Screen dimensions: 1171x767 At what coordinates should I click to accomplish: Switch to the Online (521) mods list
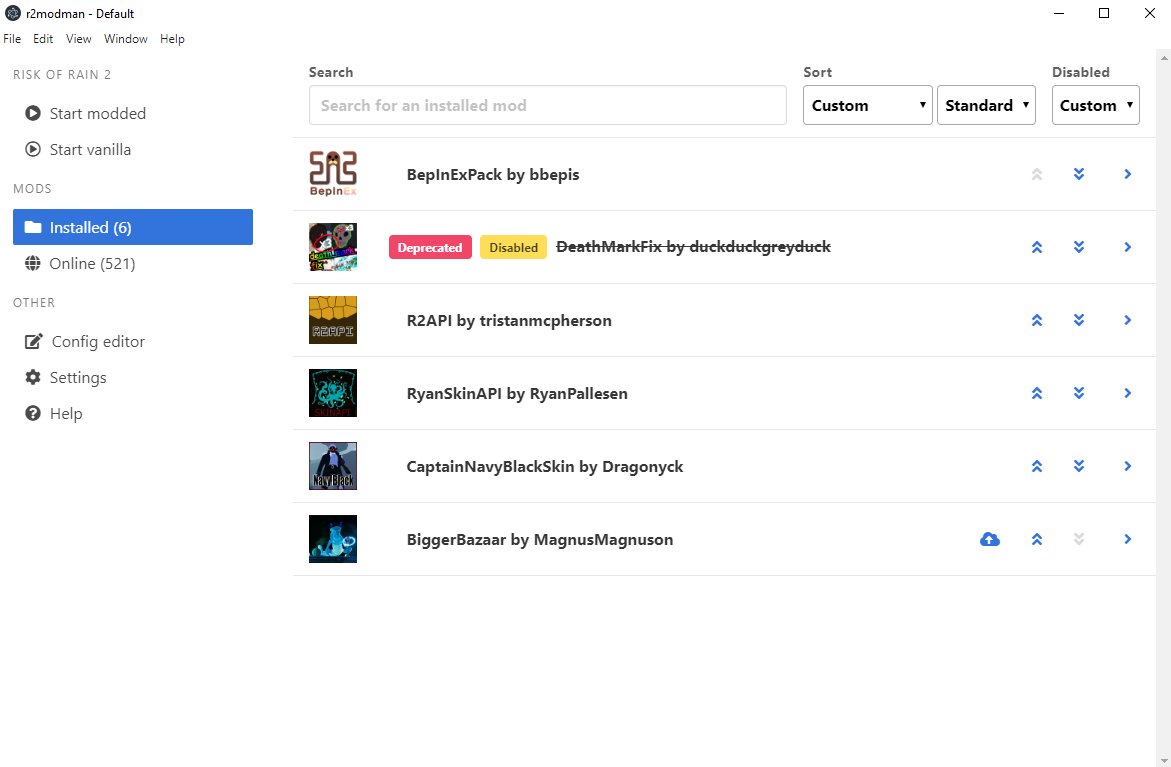tap(133, 263)
